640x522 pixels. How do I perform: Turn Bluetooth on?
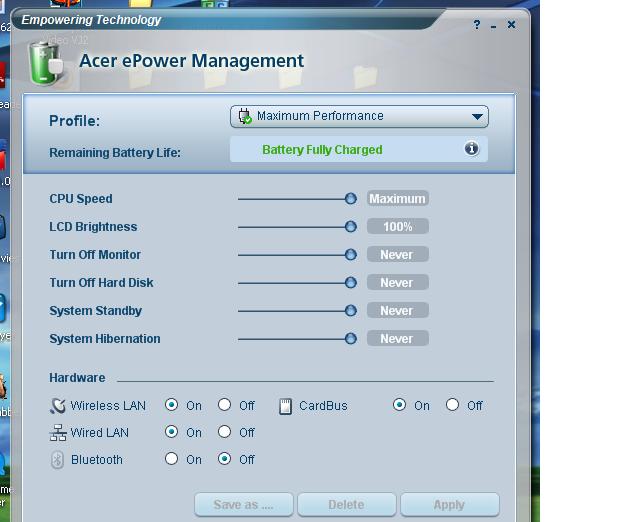click(x=171, y=459)
